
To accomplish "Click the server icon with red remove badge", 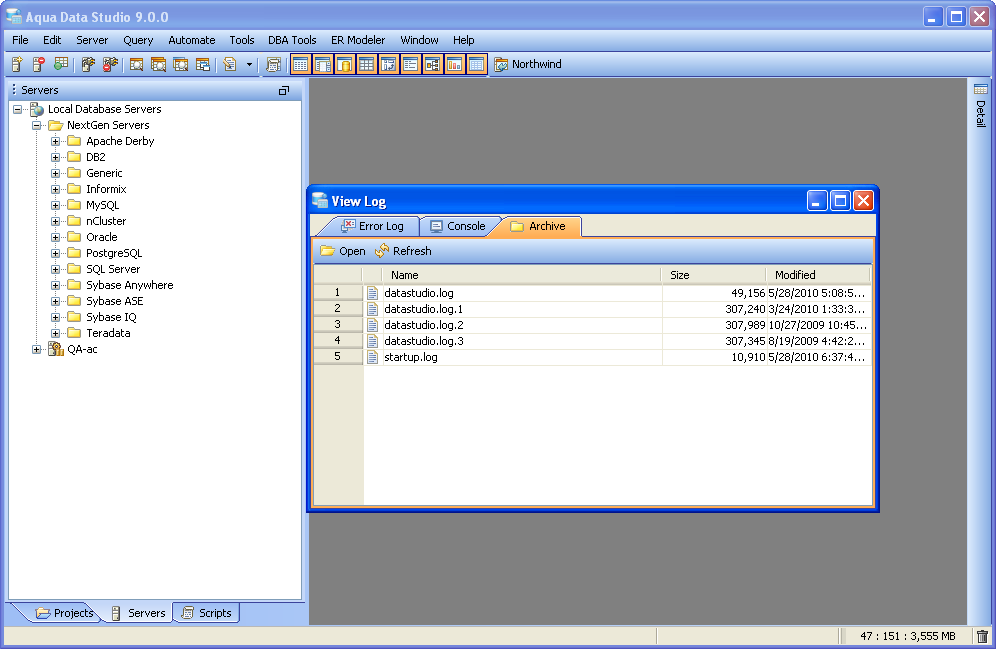I will coord(39,64).
